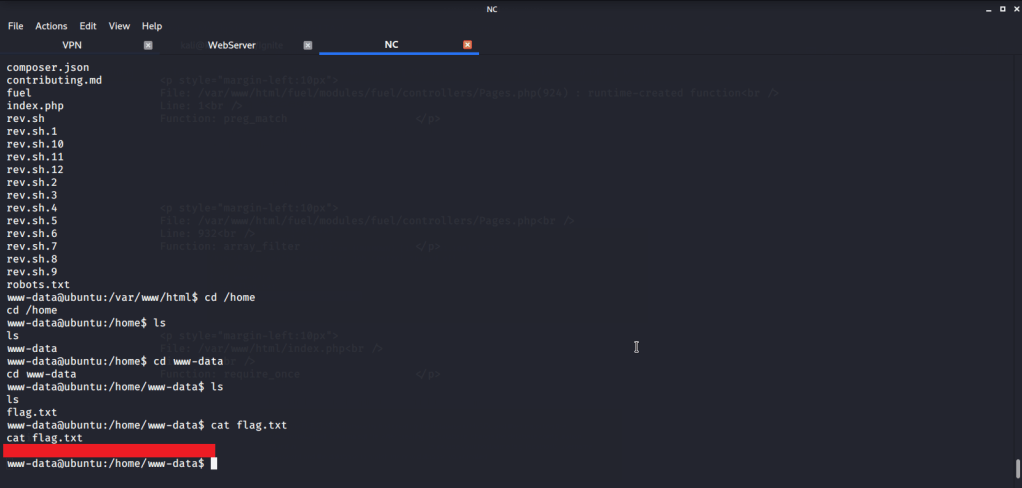Click the composer.json filename in listing
Screen dimensions: 1022x488
click(x=48, y=67)
